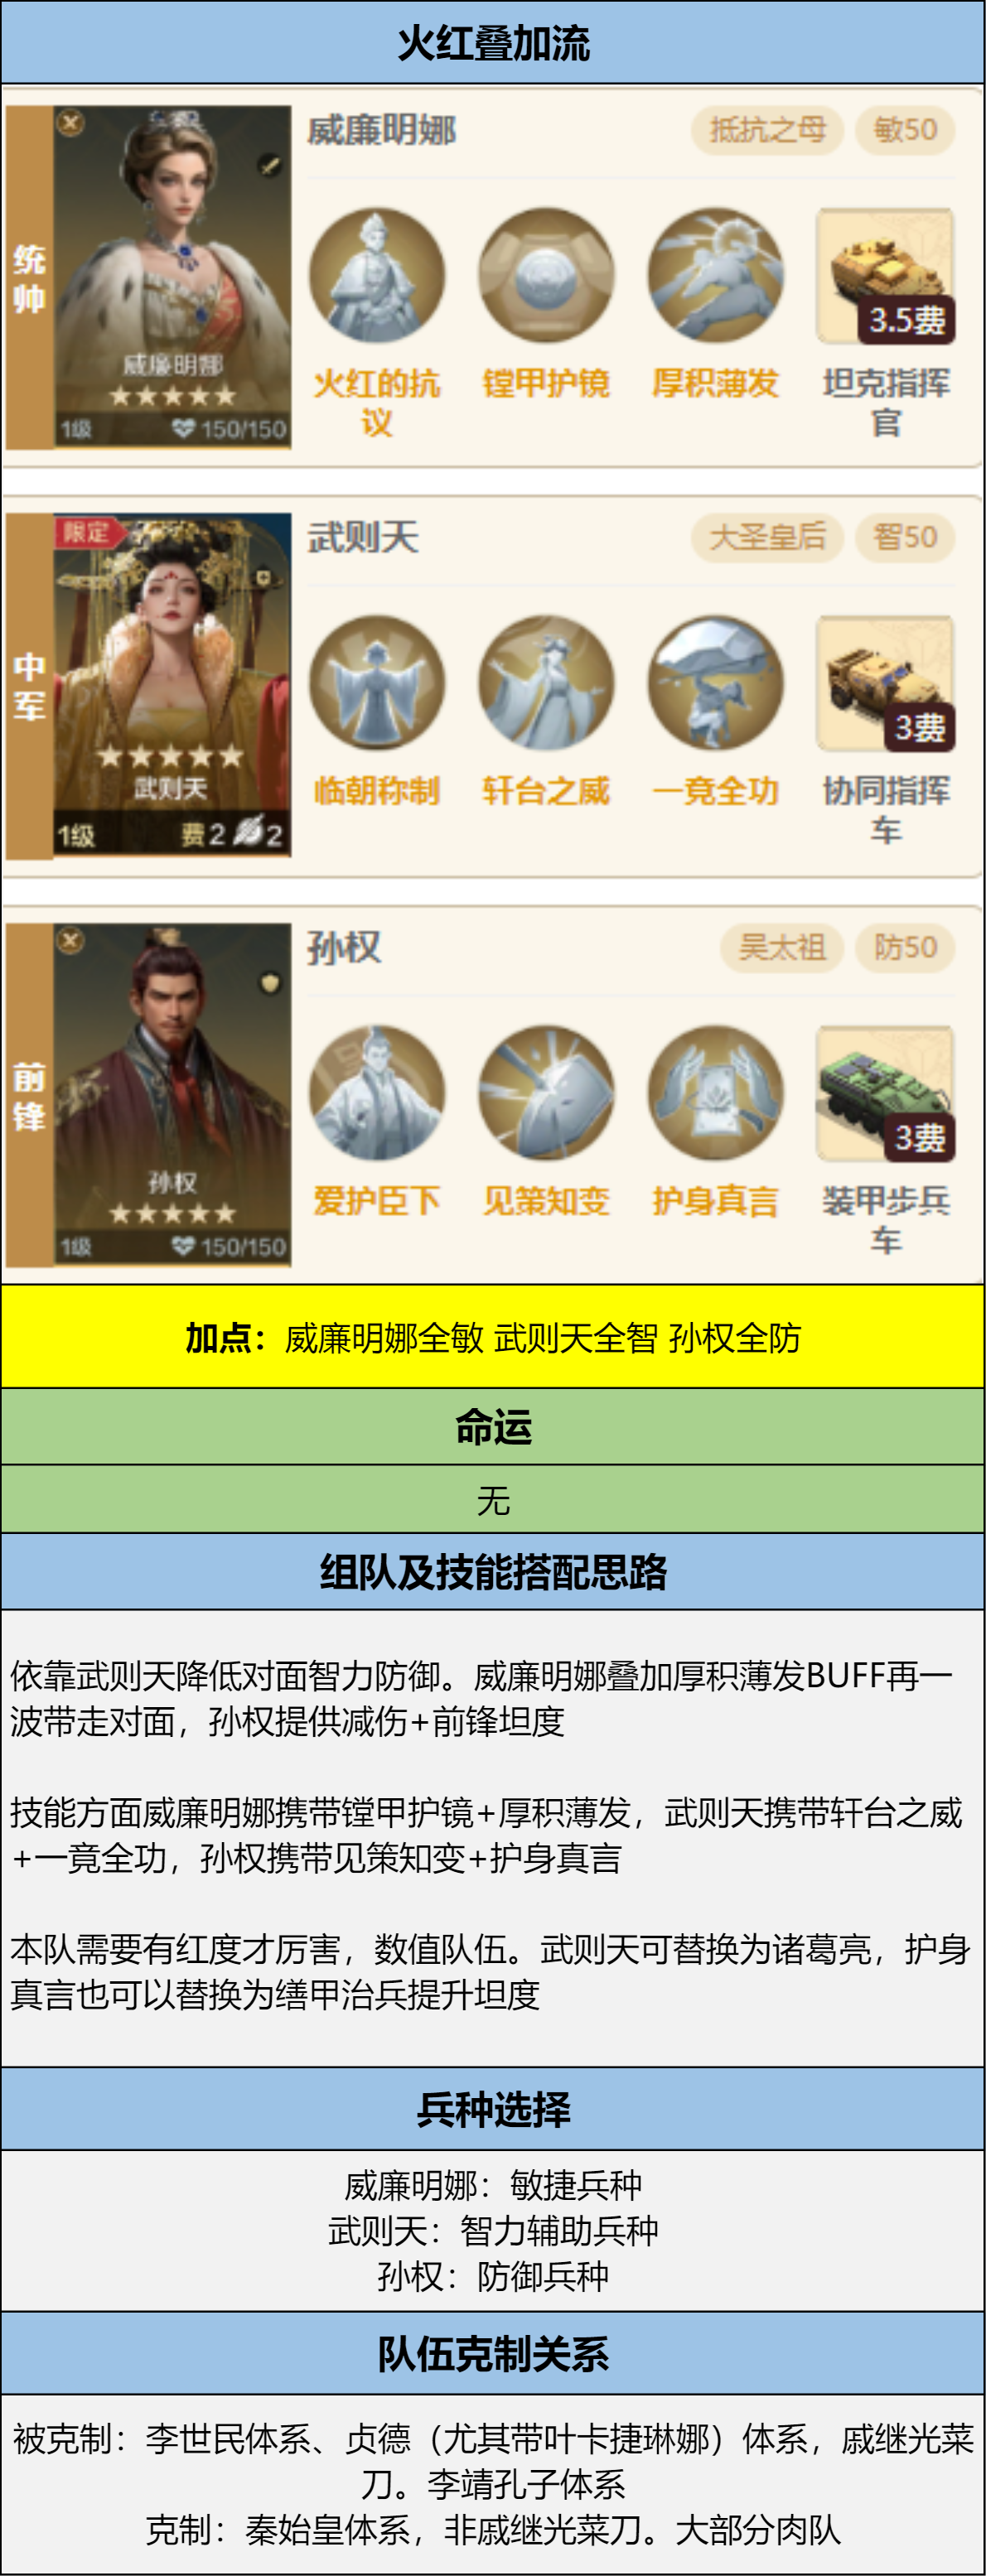Tap the 见策知变 skill icon
986x2576 pixels.
click(546, 1093)
